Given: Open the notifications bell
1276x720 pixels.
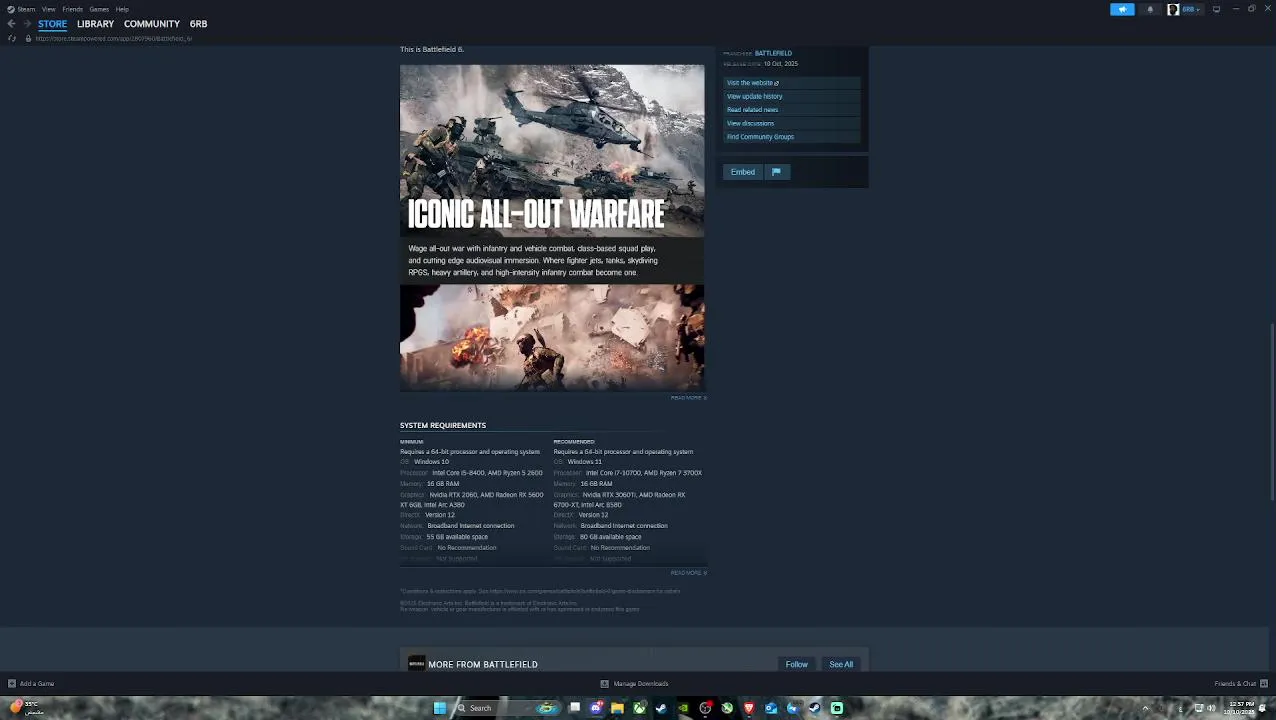Looking at the screenshot, I should pos(1149,9).
